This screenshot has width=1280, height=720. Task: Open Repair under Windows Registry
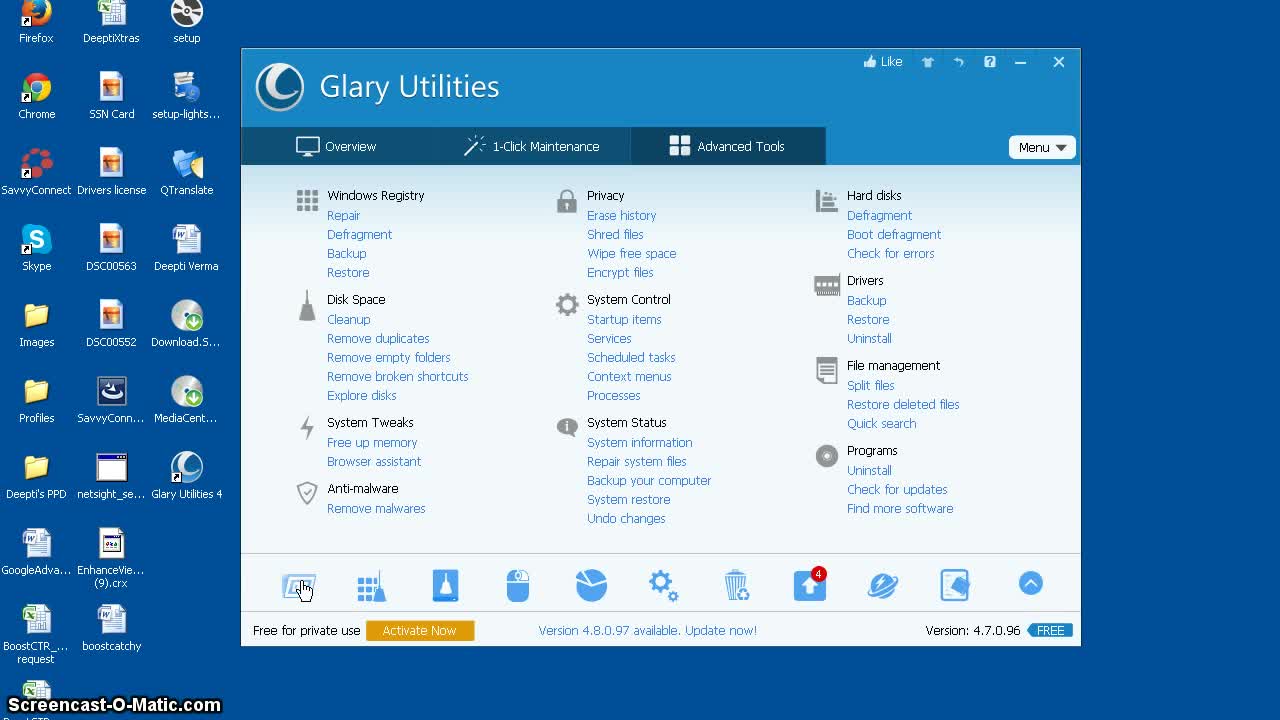tap(343, 216)
